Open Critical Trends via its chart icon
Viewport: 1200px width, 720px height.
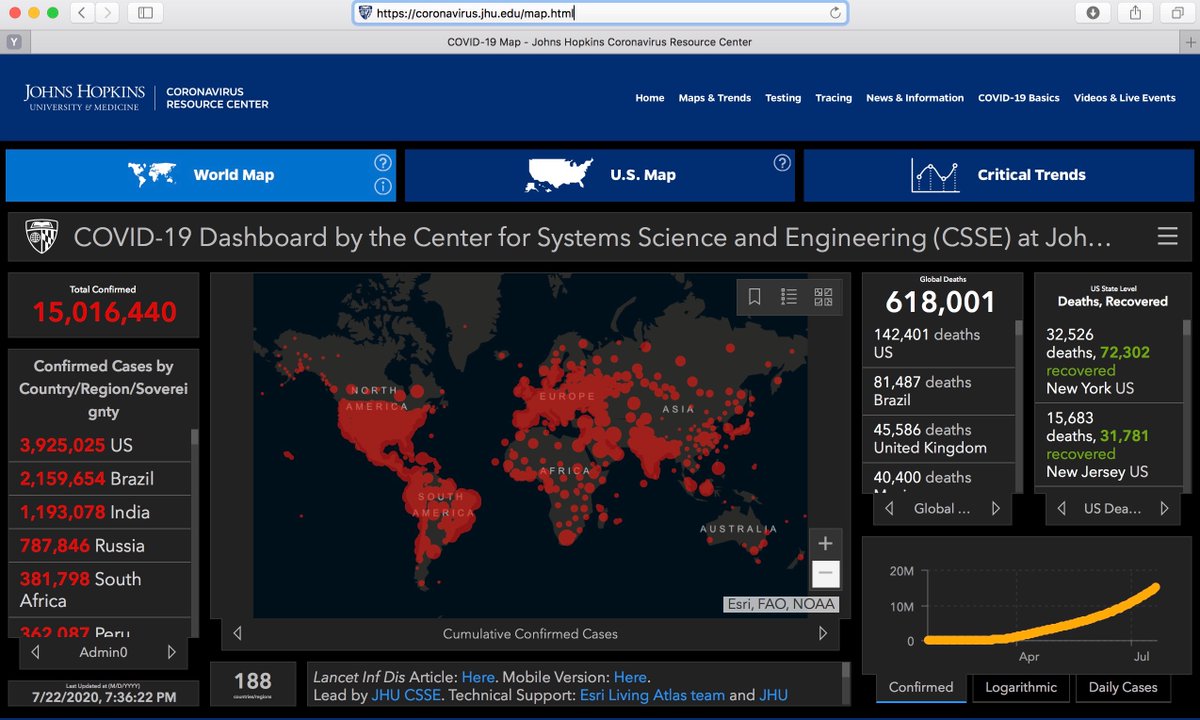tap(936, 173)
